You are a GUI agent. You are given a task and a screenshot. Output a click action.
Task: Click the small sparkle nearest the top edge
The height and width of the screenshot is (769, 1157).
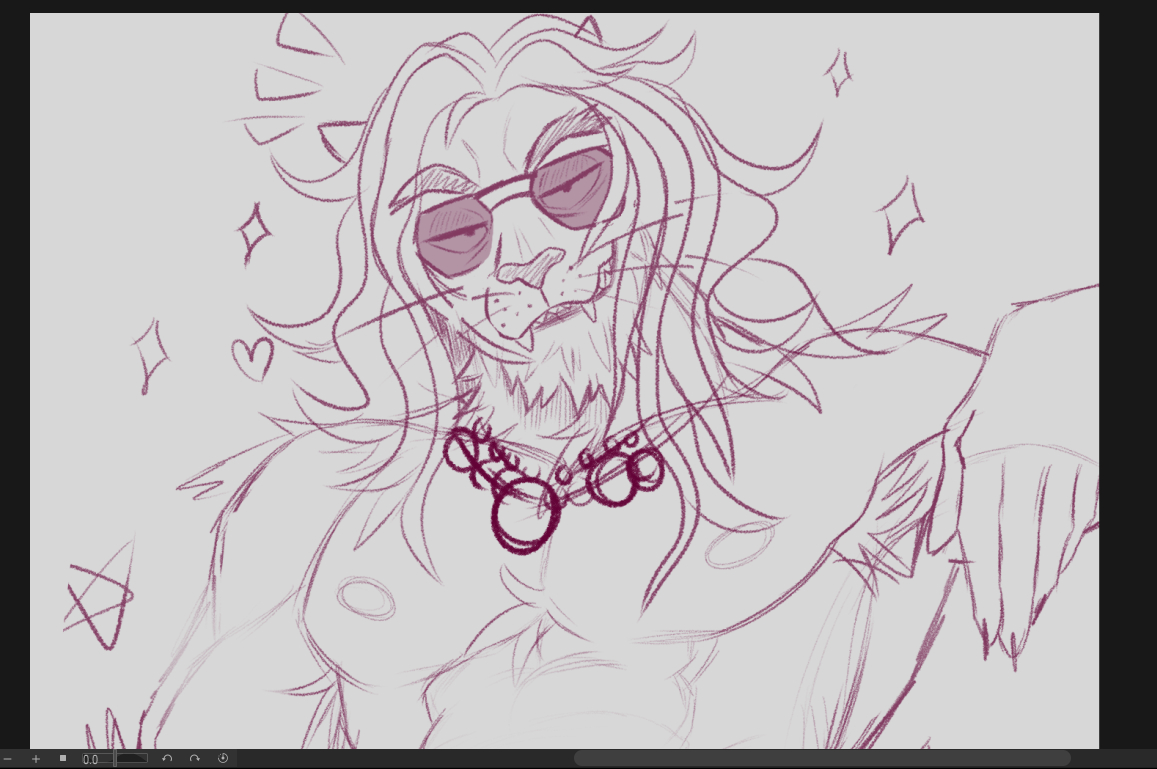(838, 72)
